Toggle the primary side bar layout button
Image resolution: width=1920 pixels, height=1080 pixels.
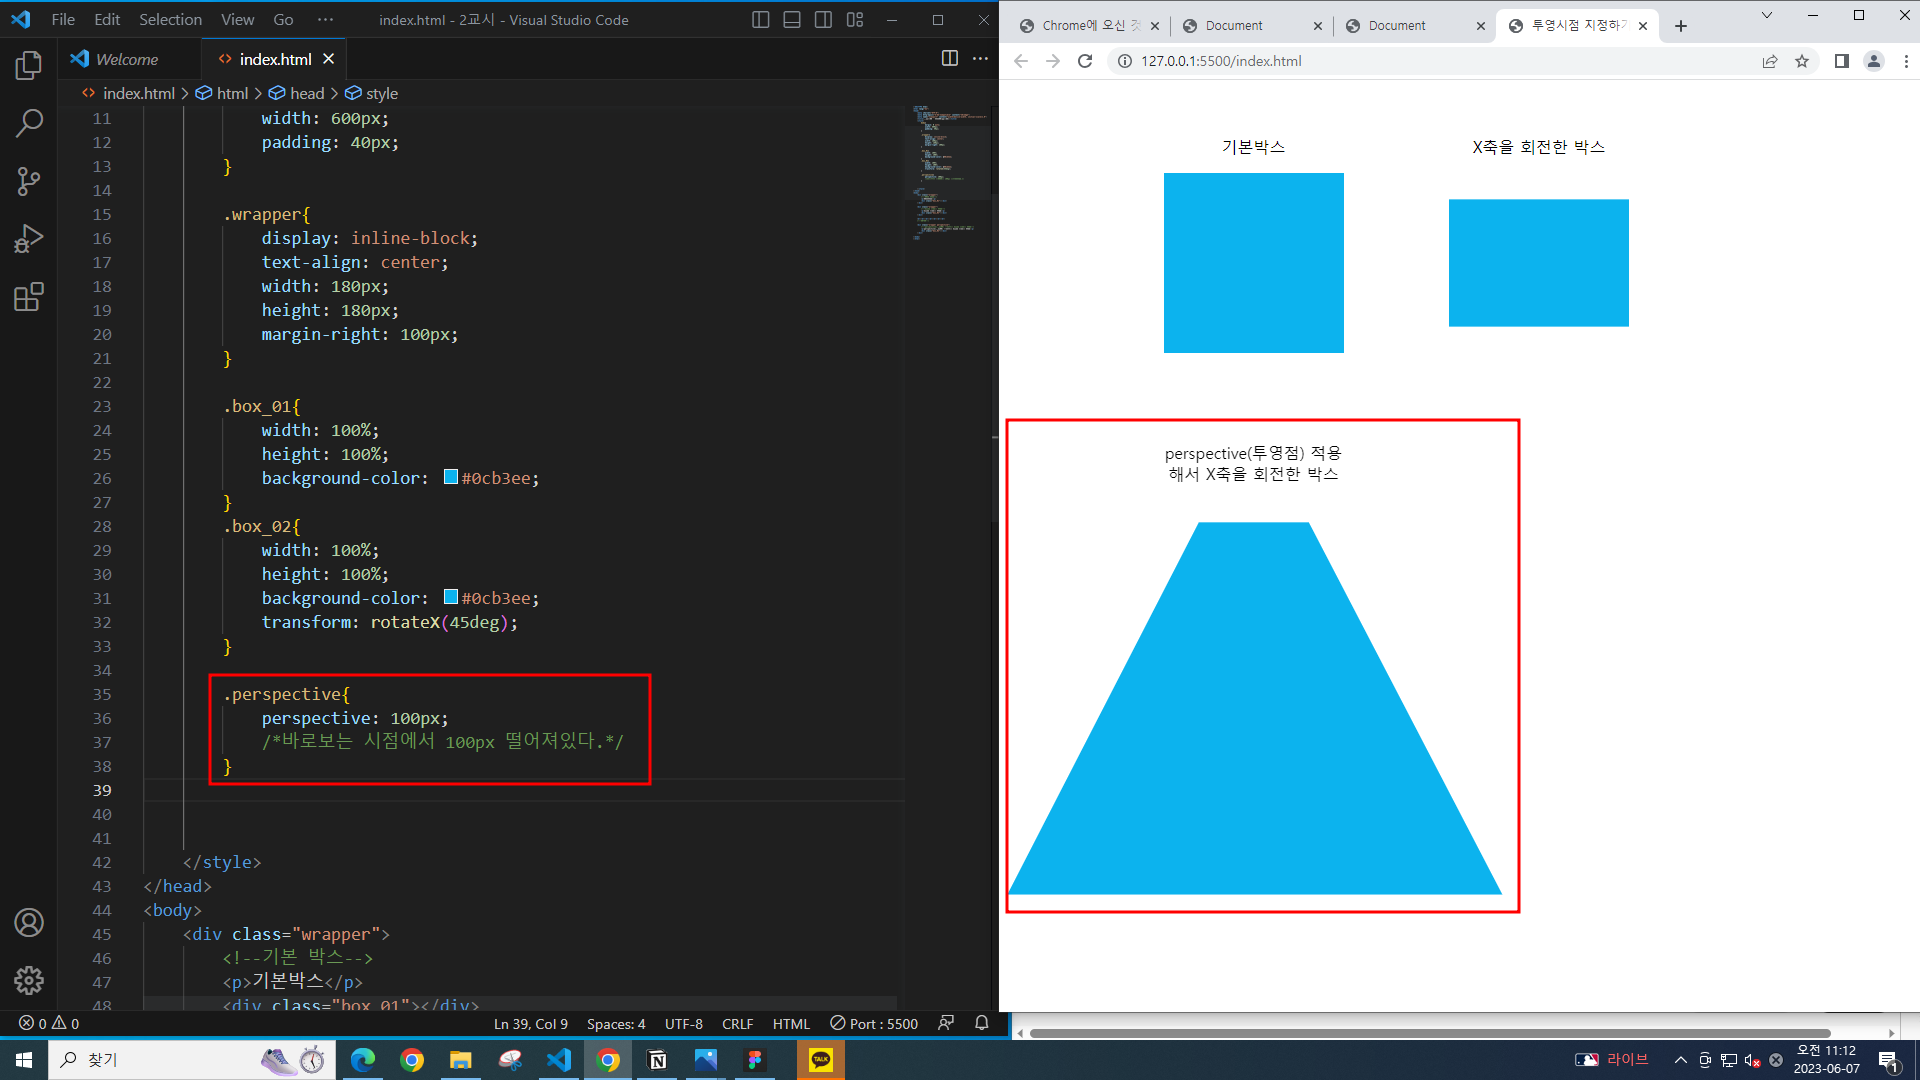(760, 20)
